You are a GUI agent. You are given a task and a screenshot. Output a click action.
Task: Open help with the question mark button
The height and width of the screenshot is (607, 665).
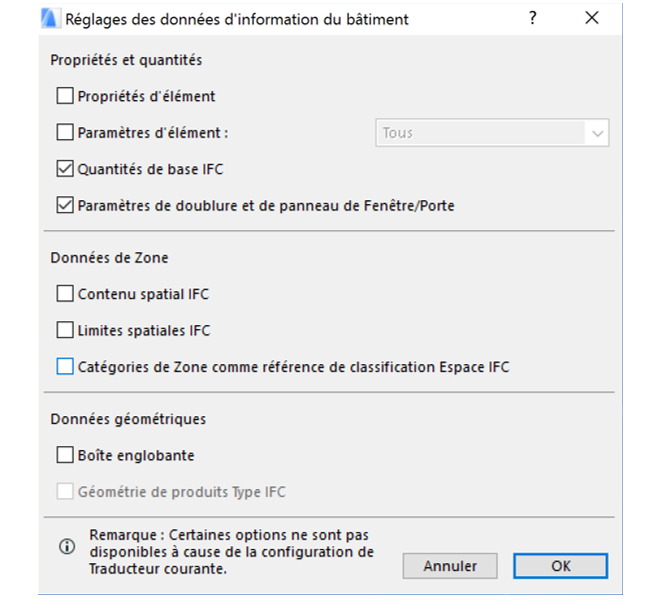tap(533, 18)
